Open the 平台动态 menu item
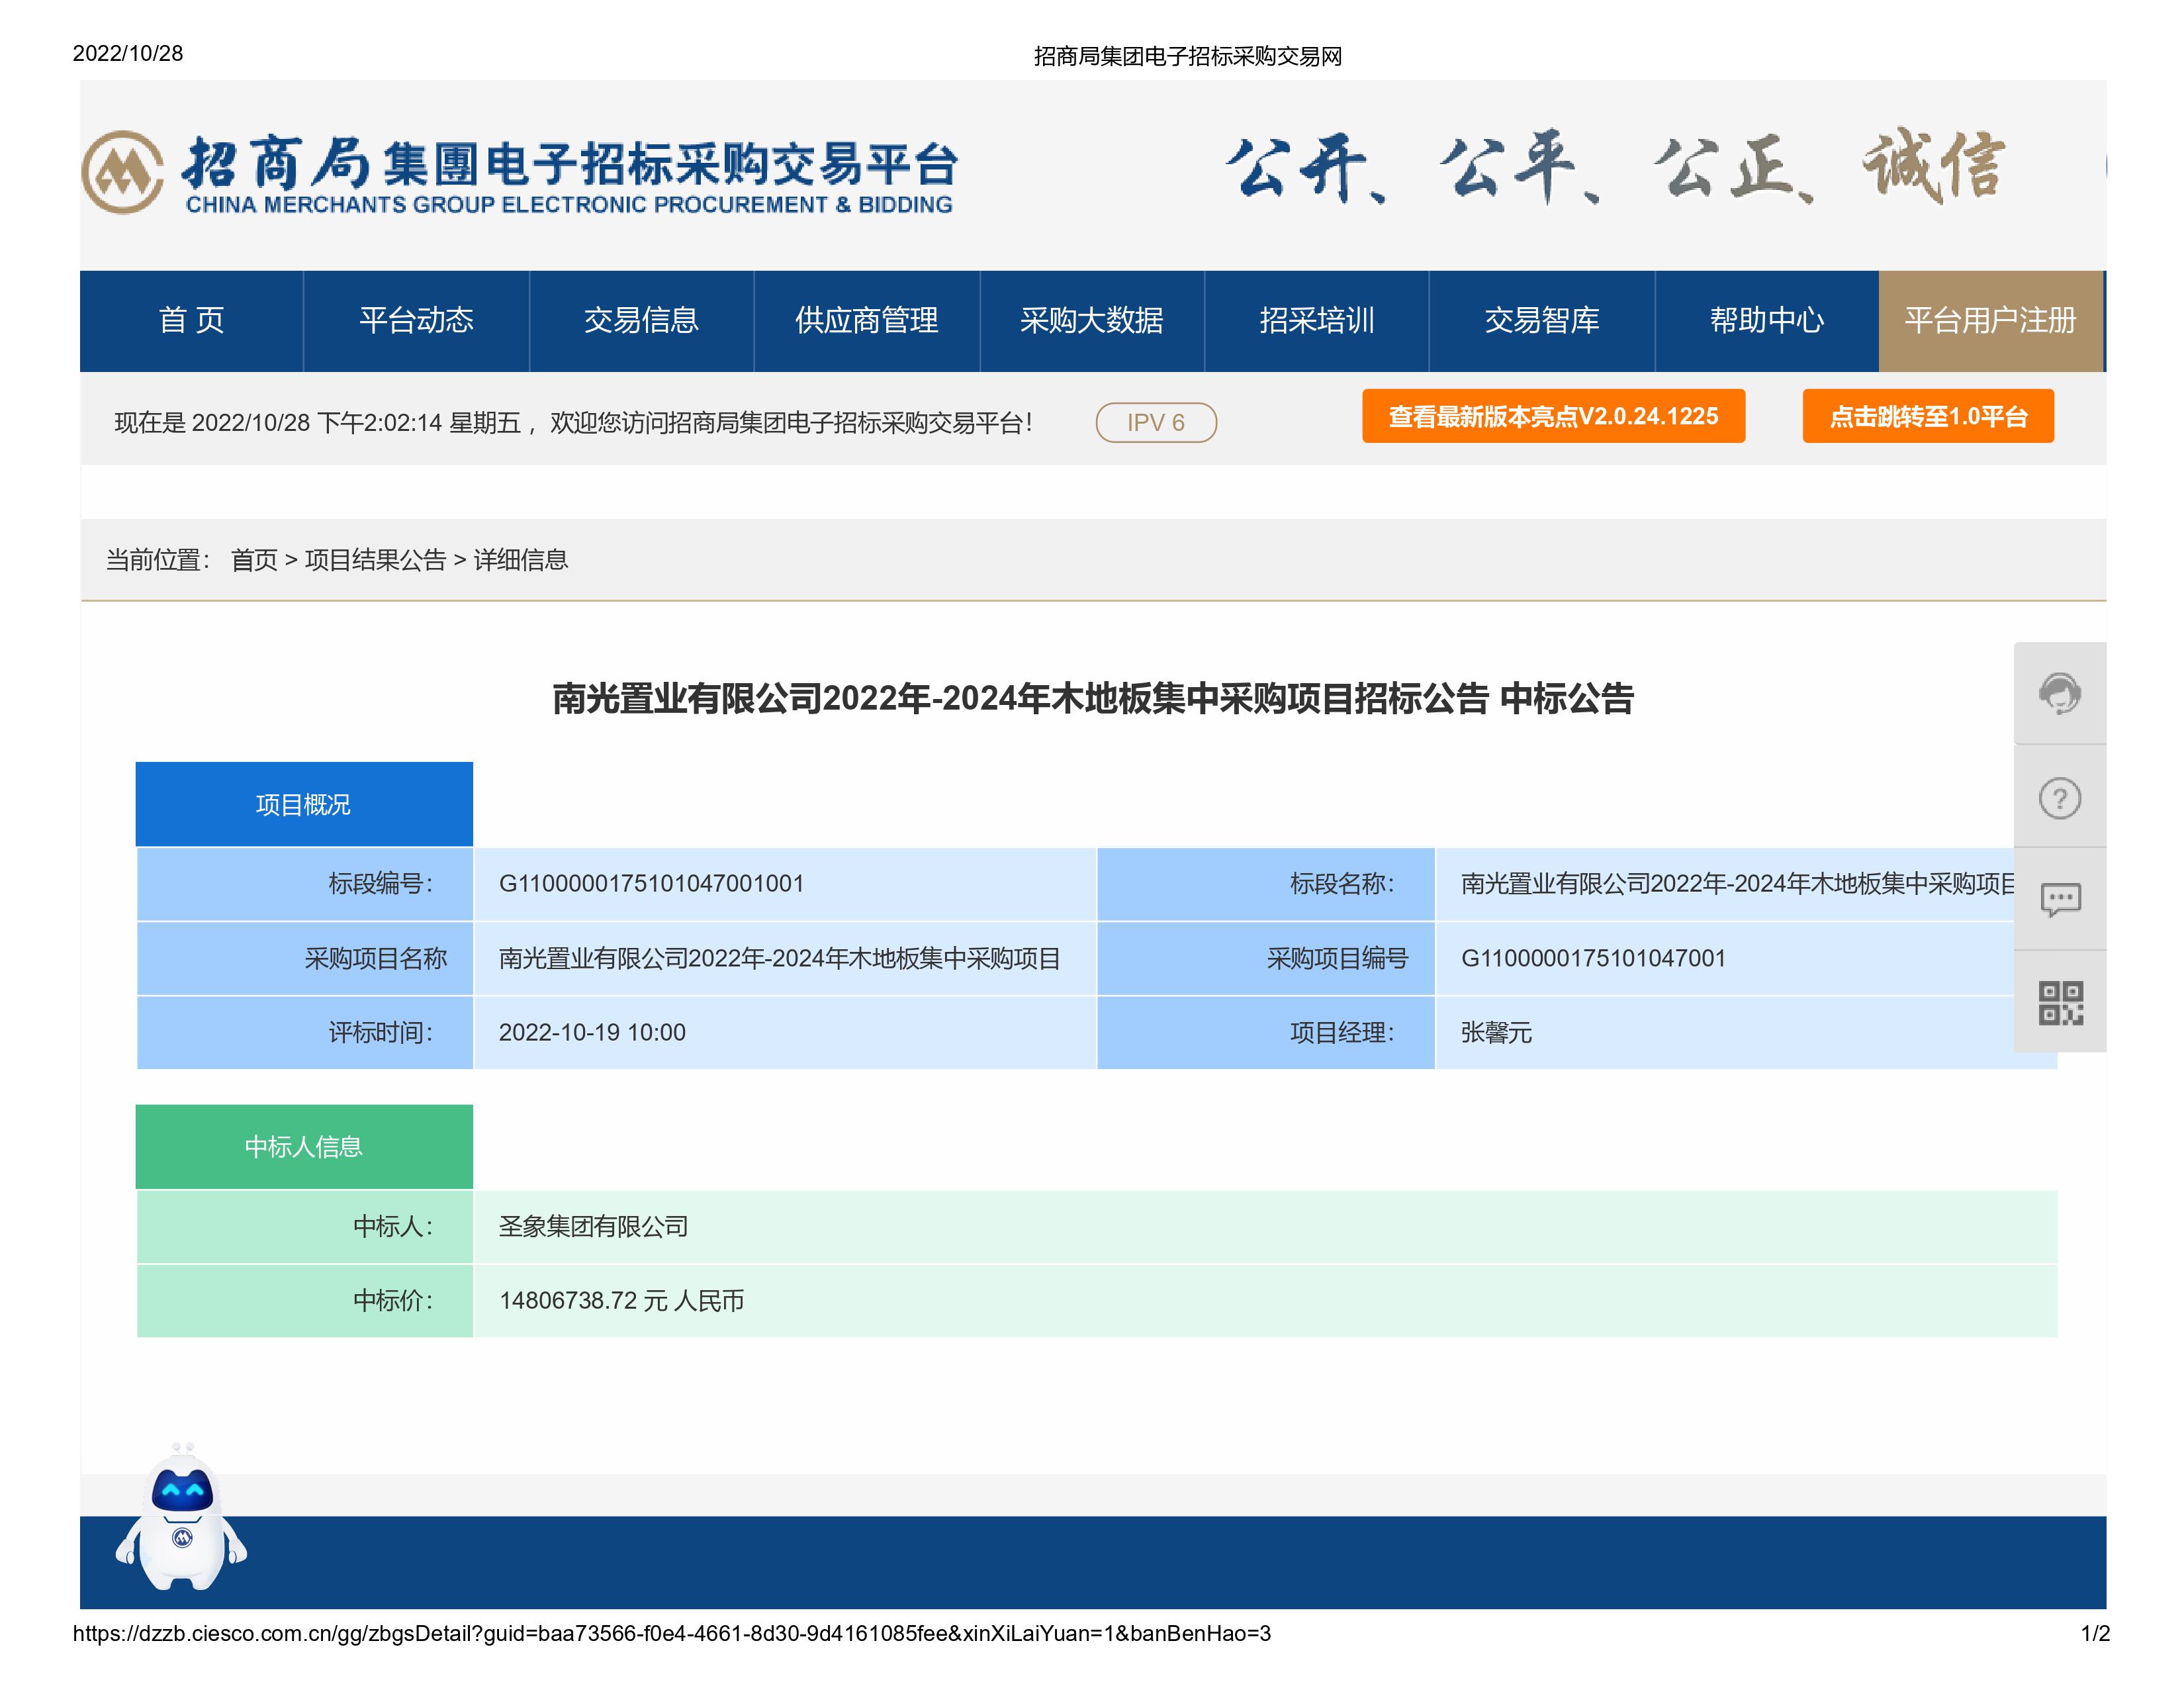The height and width of the screenshot is (1688, 2184). 416,320
